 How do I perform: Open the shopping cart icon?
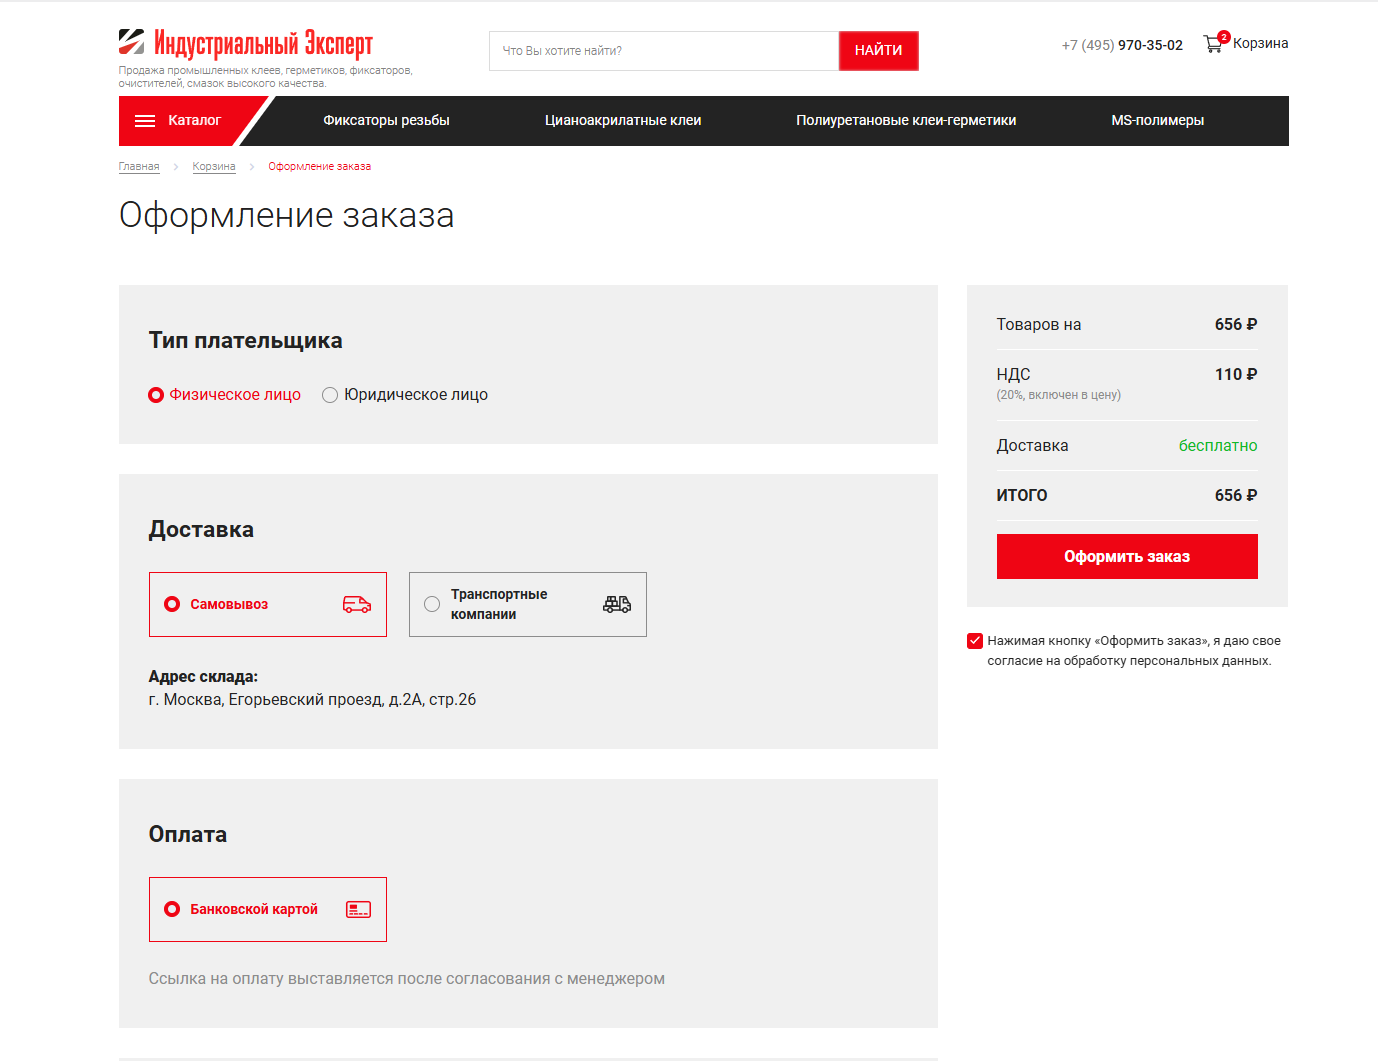point(1213,44)
